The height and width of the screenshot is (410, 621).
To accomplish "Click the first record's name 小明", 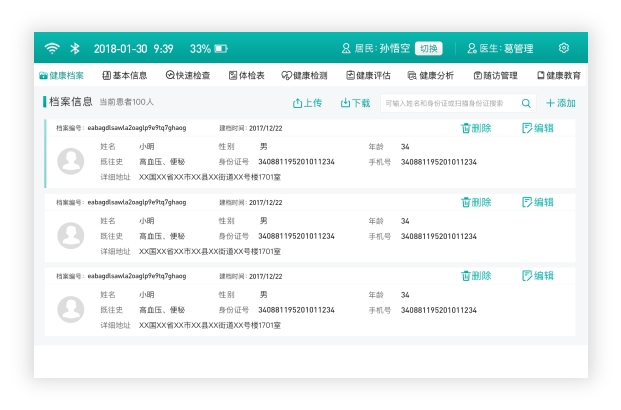I will 147,147.
